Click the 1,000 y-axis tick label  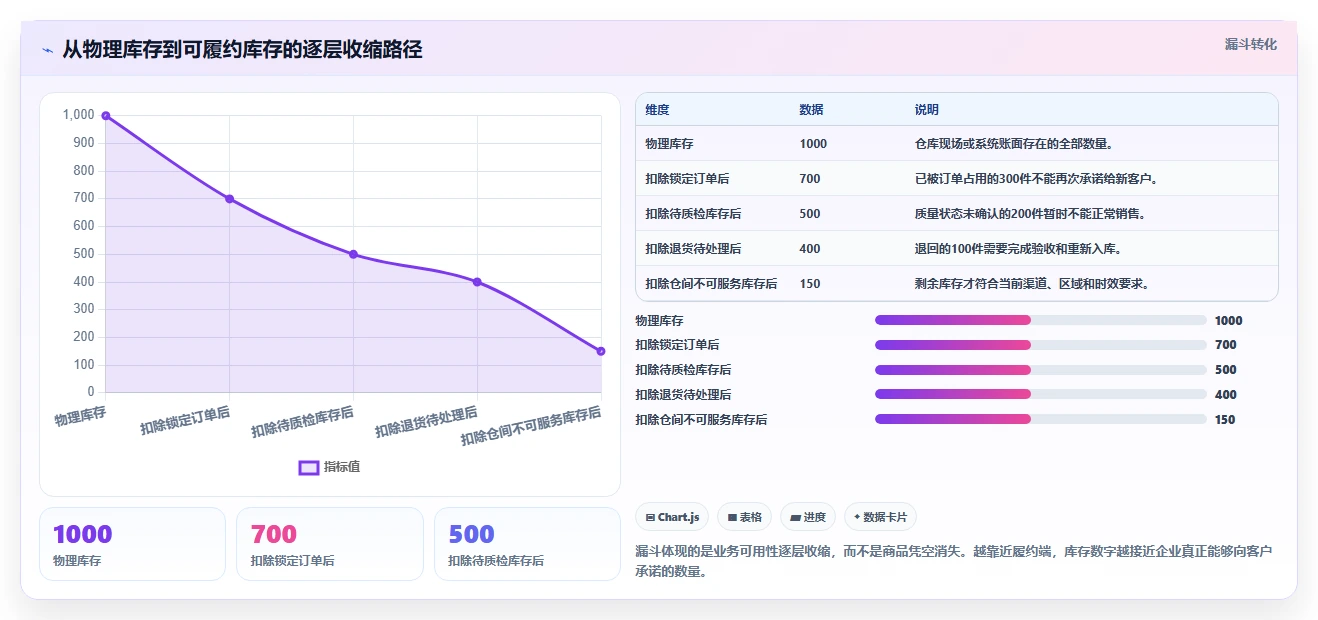[79, 115]
